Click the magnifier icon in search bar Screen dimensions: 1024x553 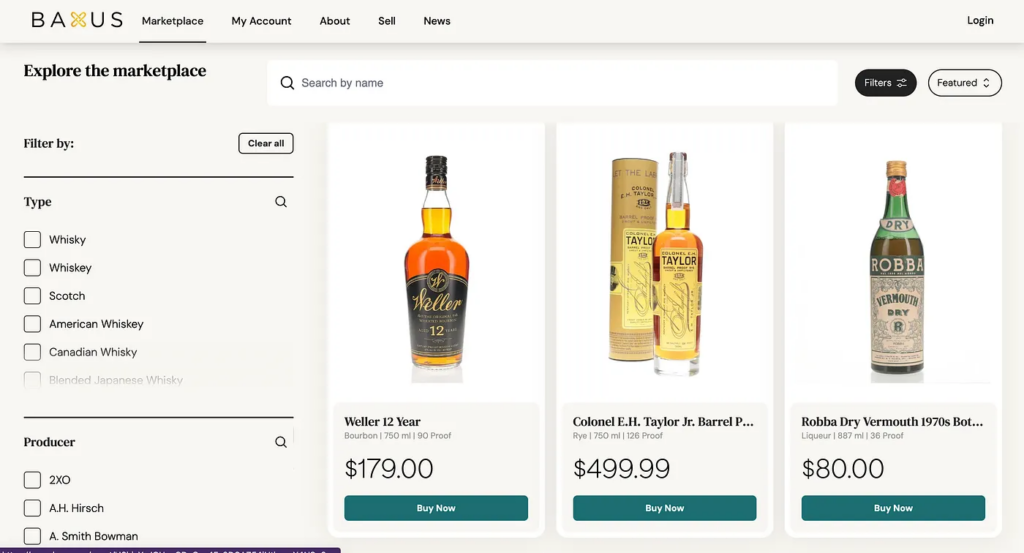pos(287,83)
